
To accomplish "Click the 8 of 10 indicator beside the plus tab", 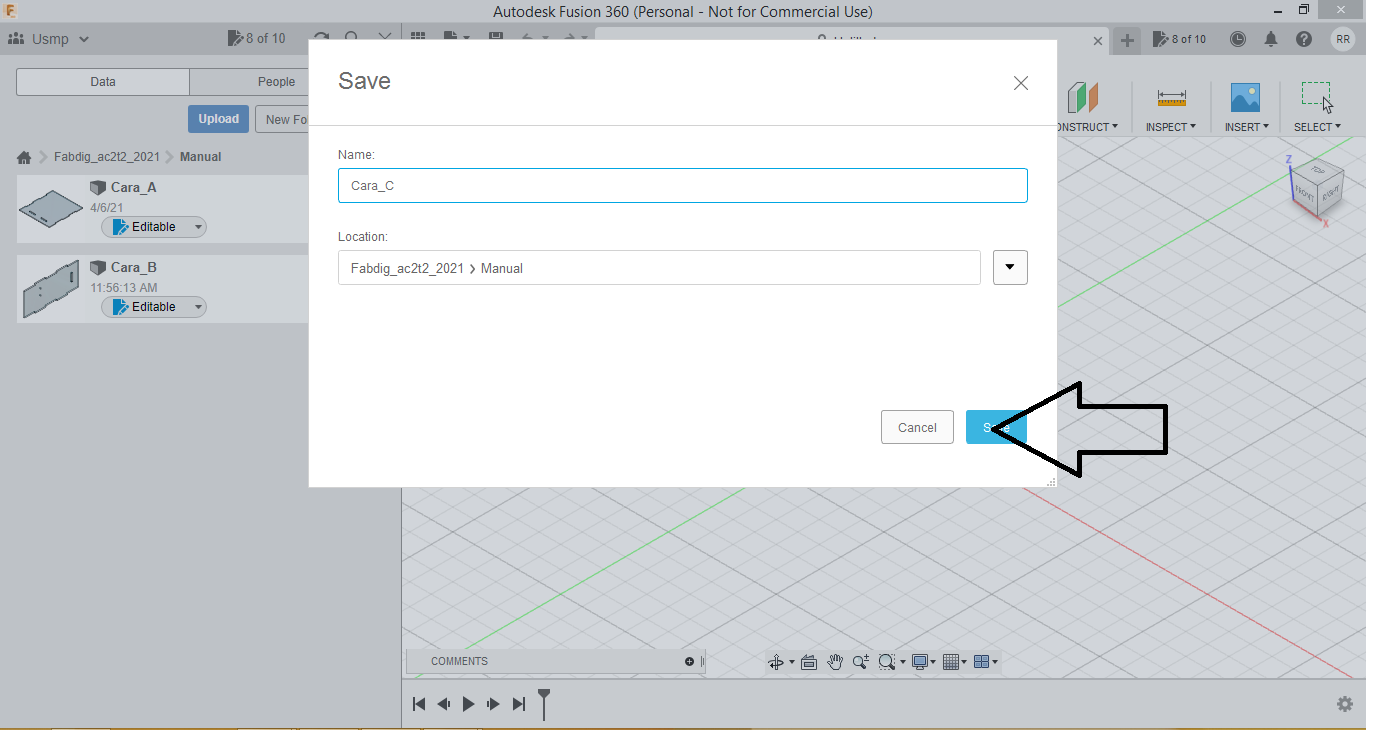I will click(x=1180, y=39).
